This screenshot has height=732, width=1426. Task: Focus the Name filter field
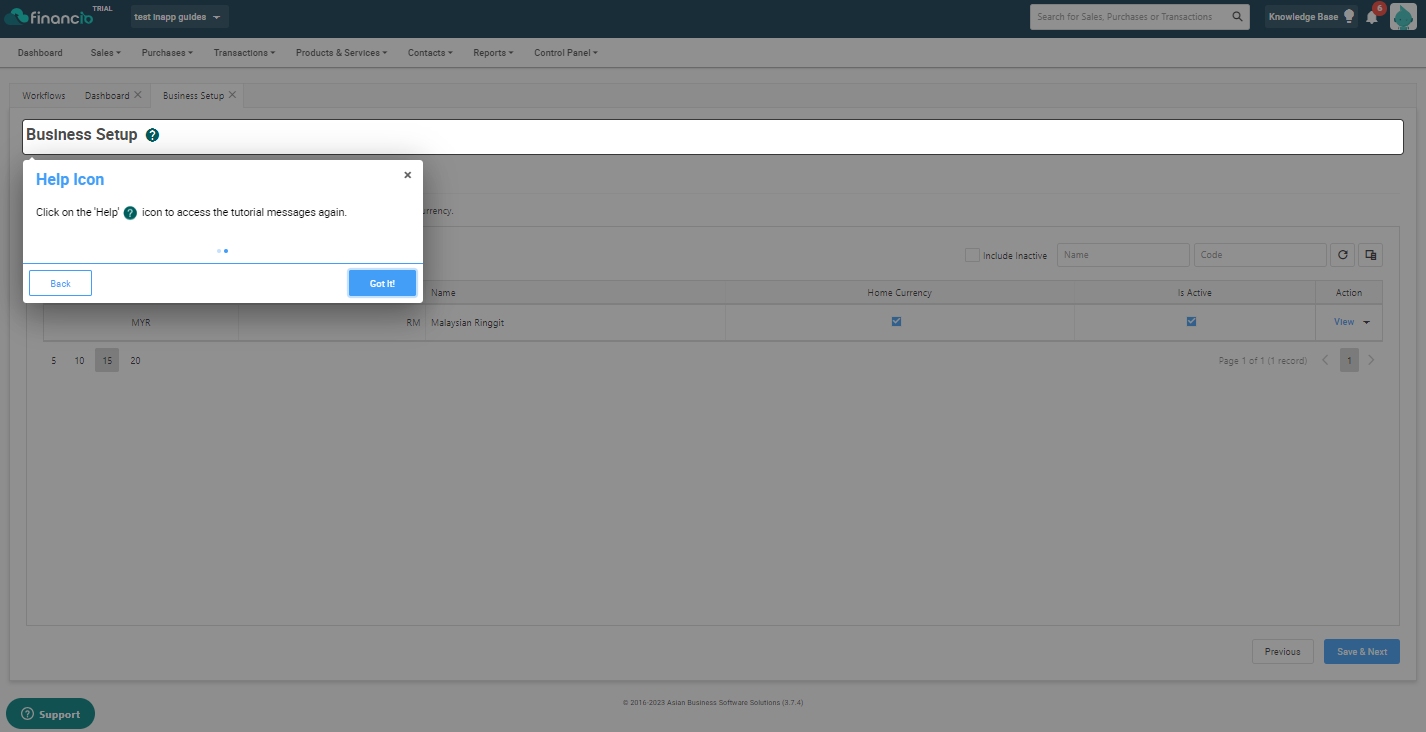1123,255
